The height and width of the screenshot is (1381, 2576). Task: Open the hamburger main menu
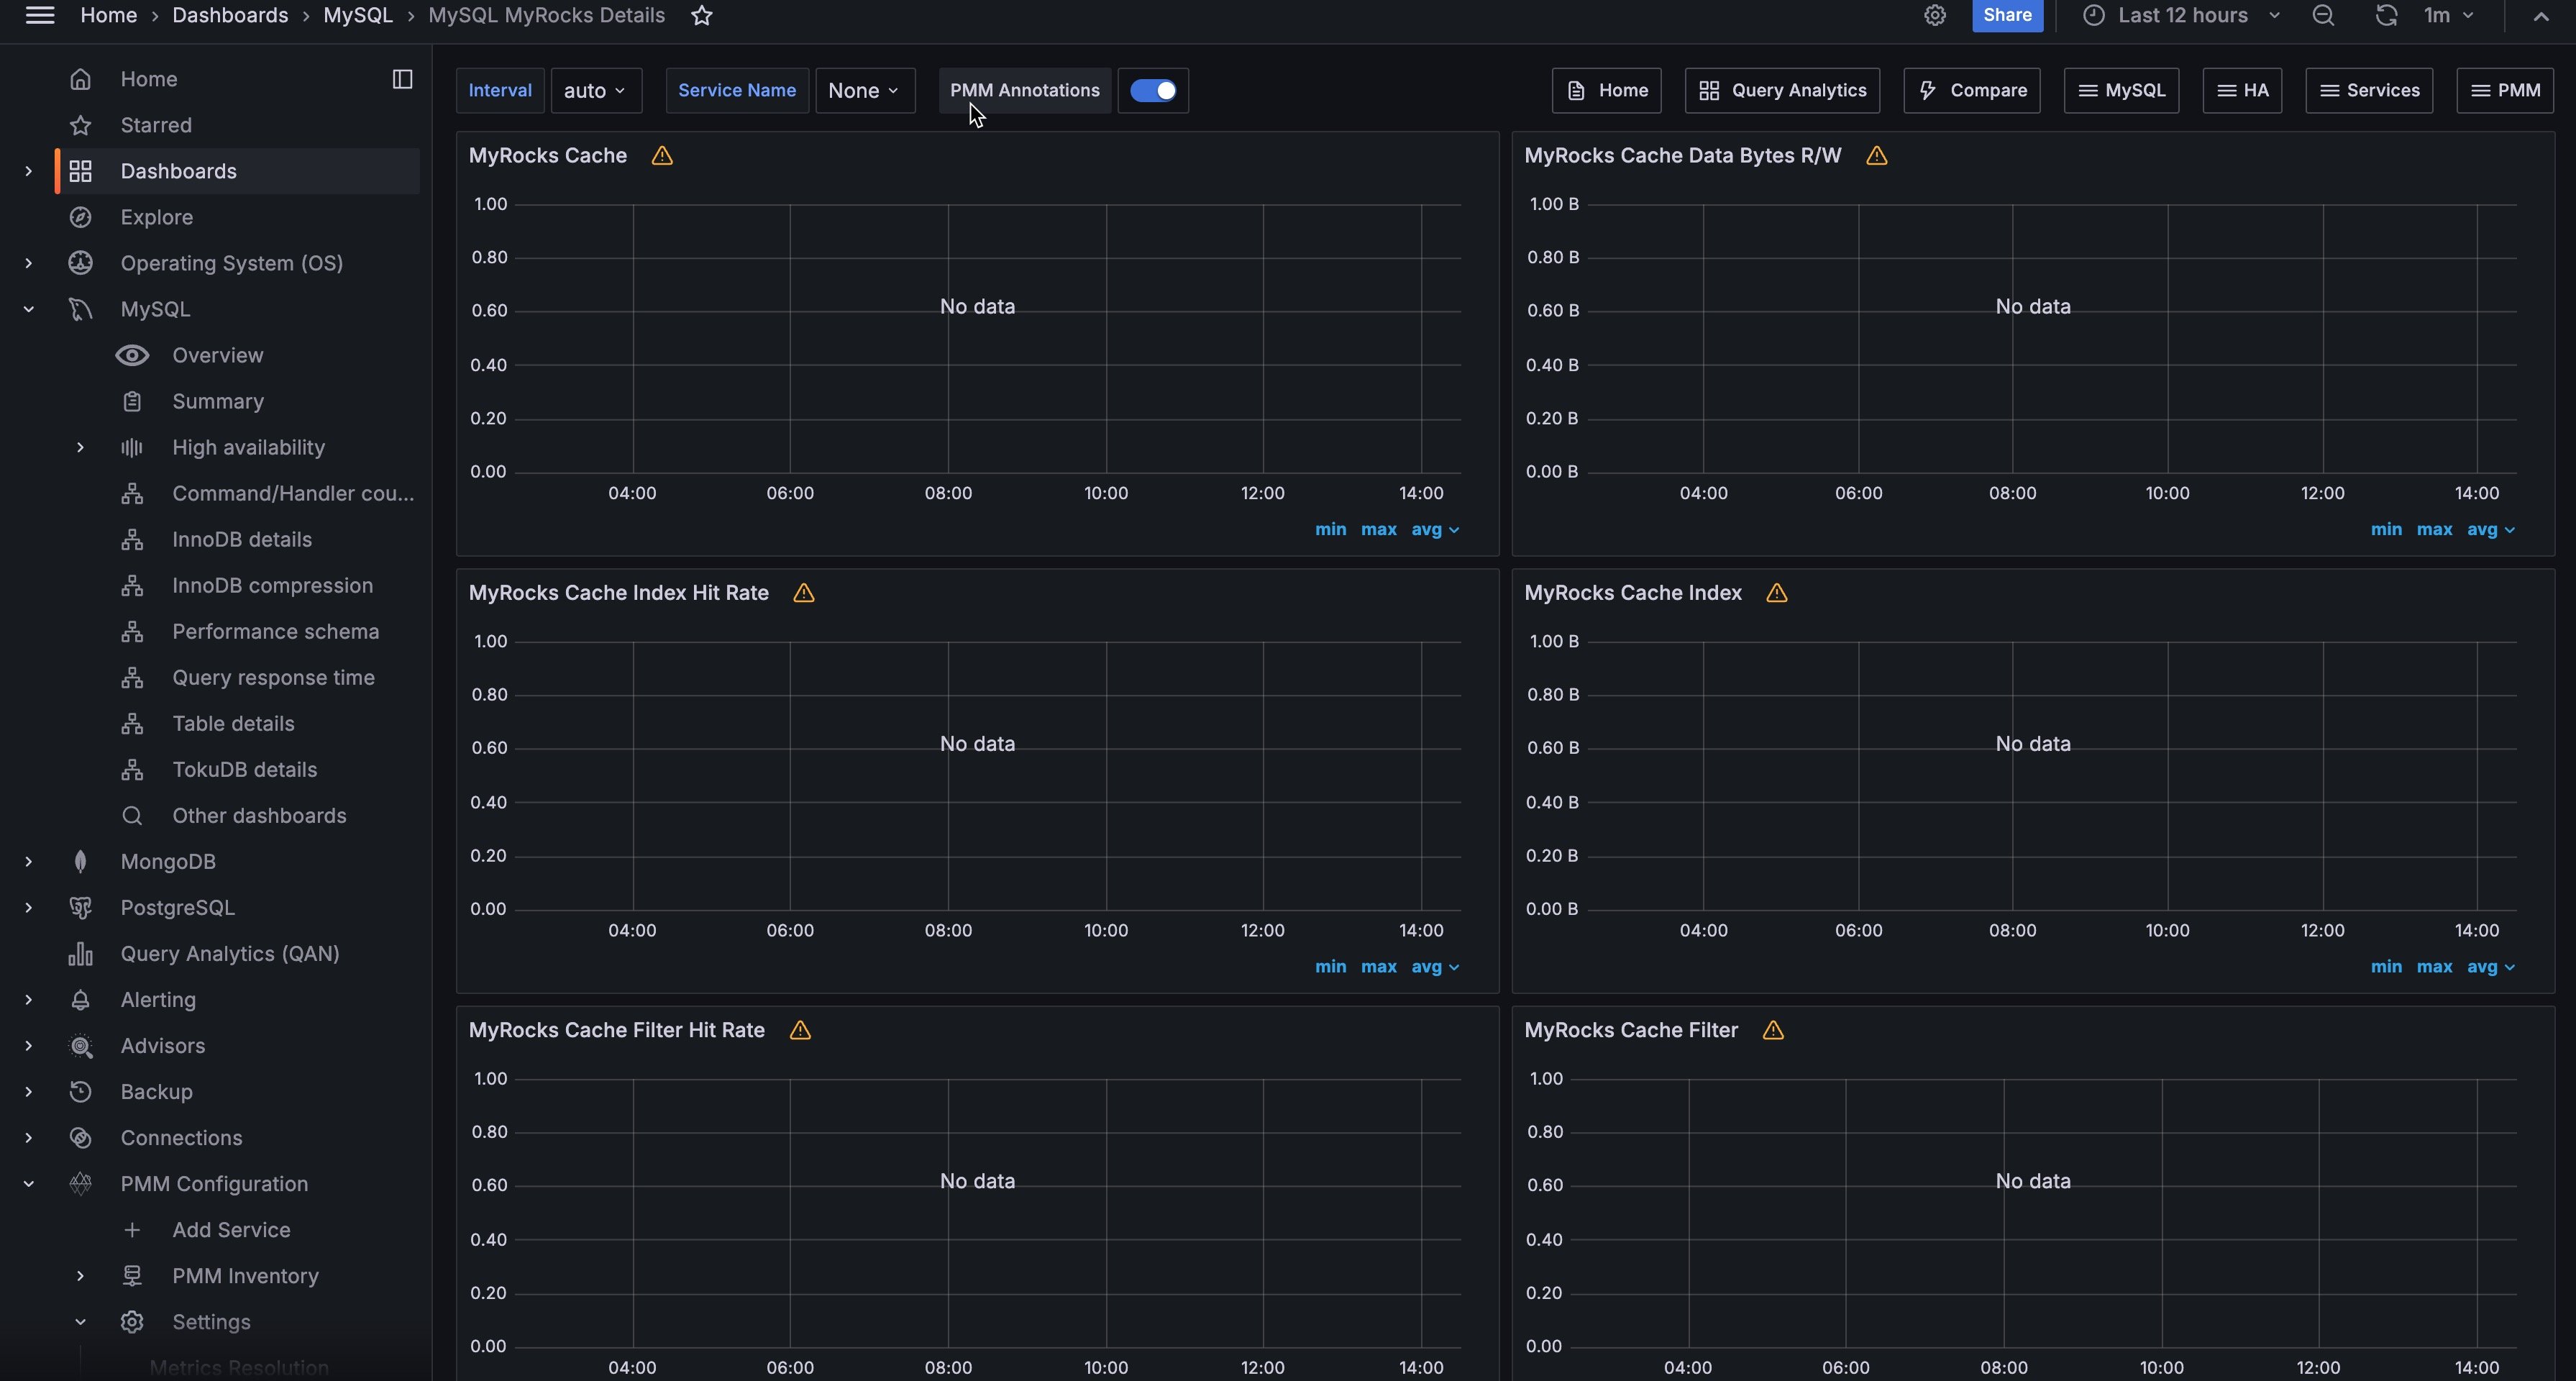pyautogui.click(x=40, y=16)
